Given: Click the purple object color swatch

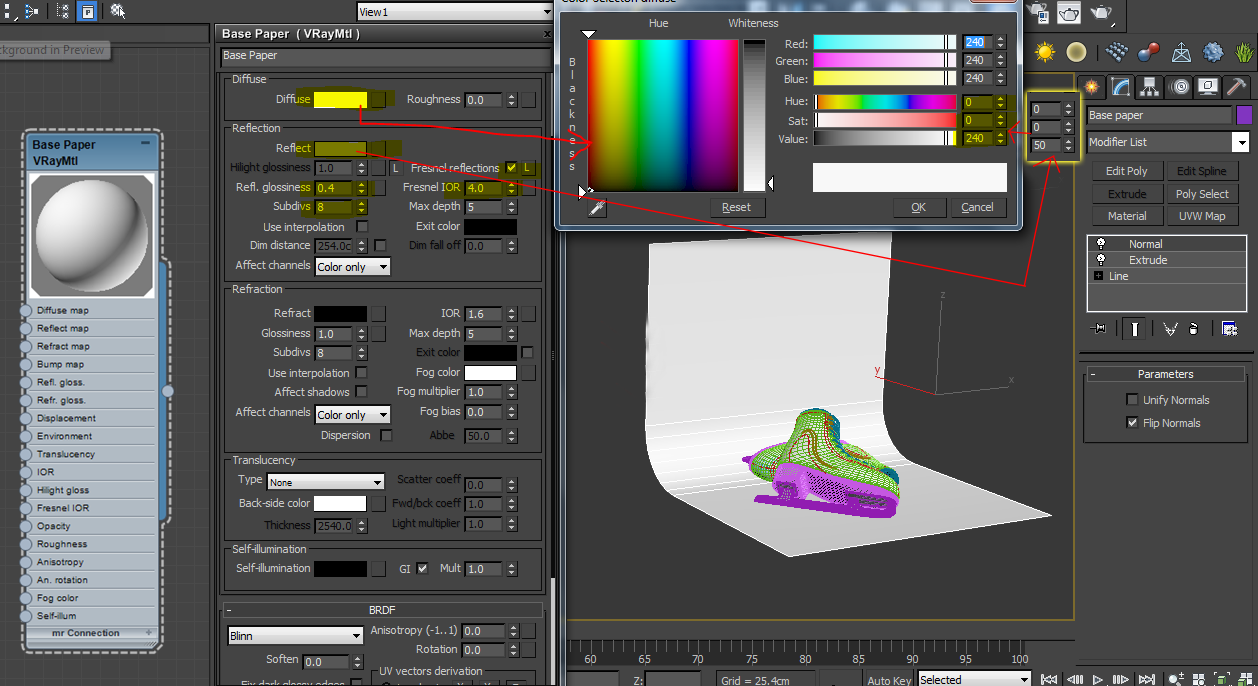Looking at the screenshot, I should pyautogui.click(x=1244, y=115).
